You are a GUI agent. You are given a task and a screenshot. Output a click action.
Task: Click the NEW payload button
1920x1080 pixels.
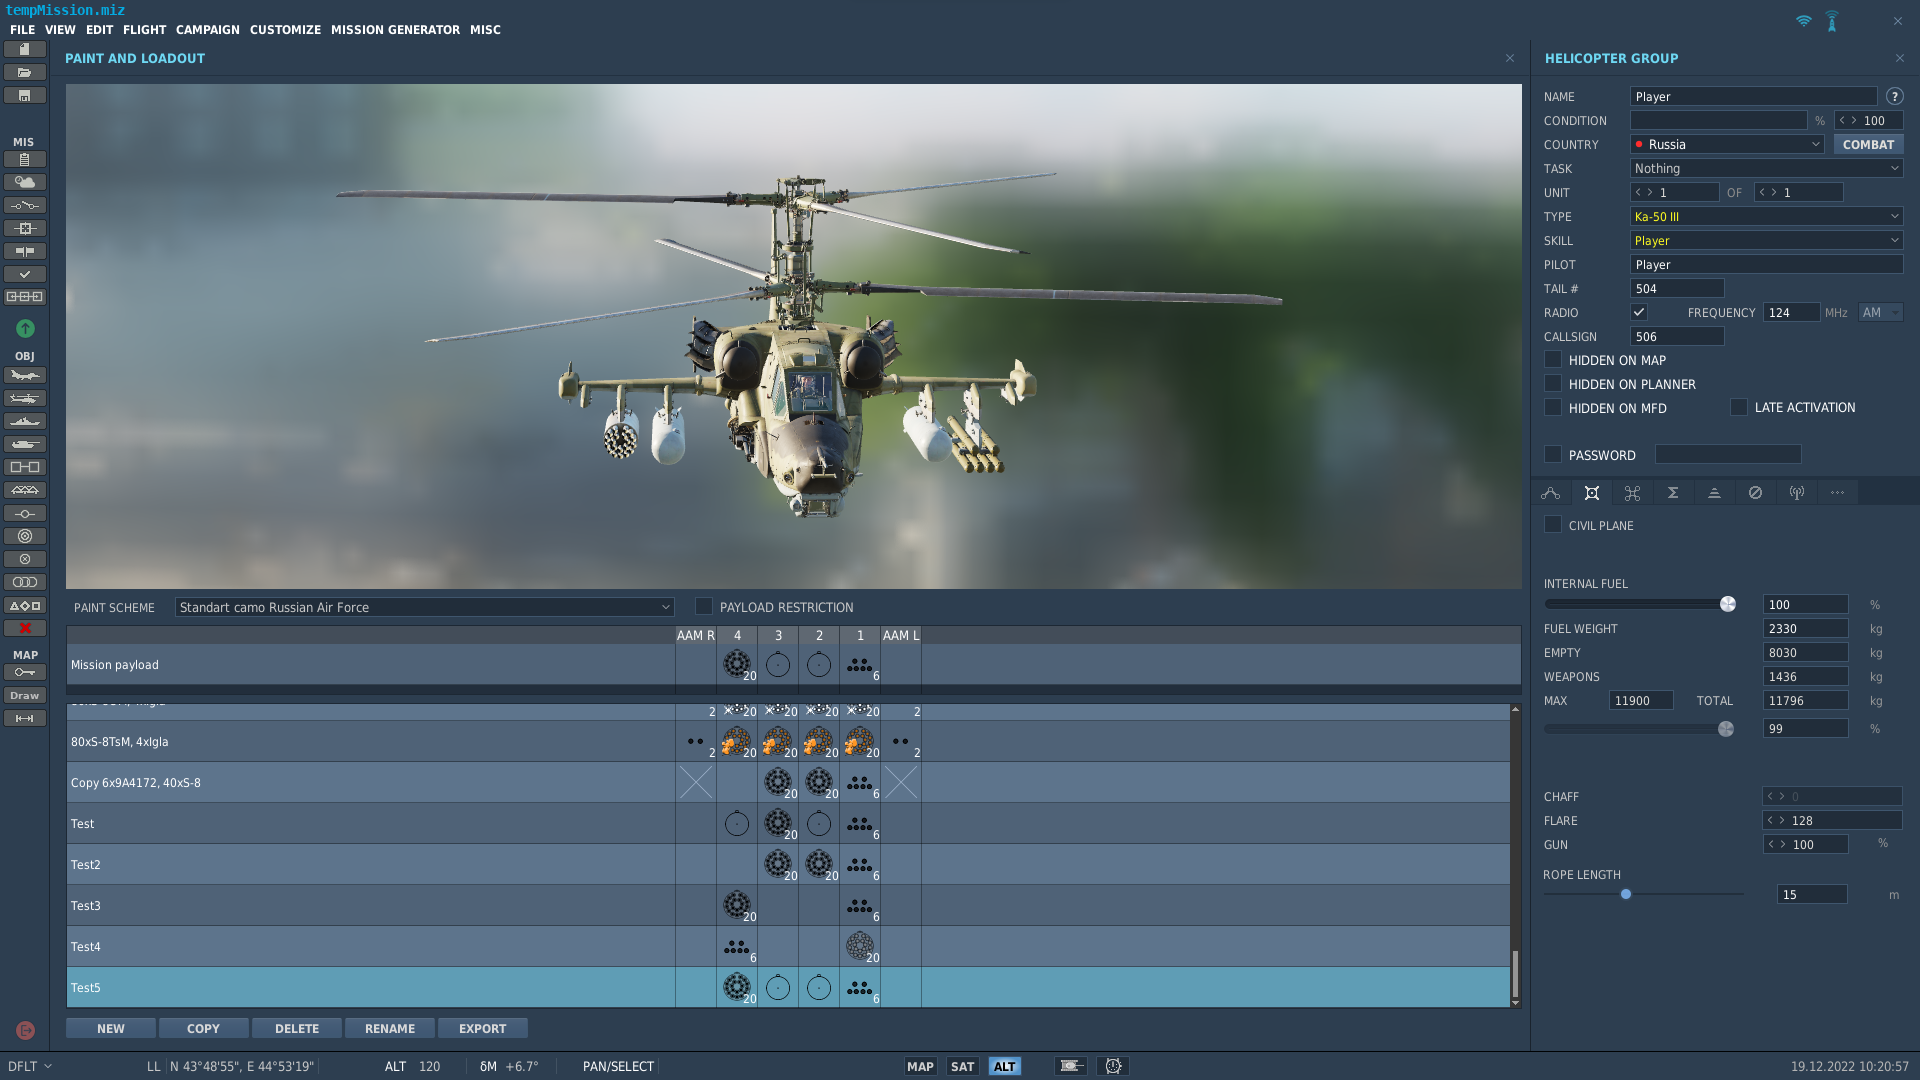pos(111,1028)
